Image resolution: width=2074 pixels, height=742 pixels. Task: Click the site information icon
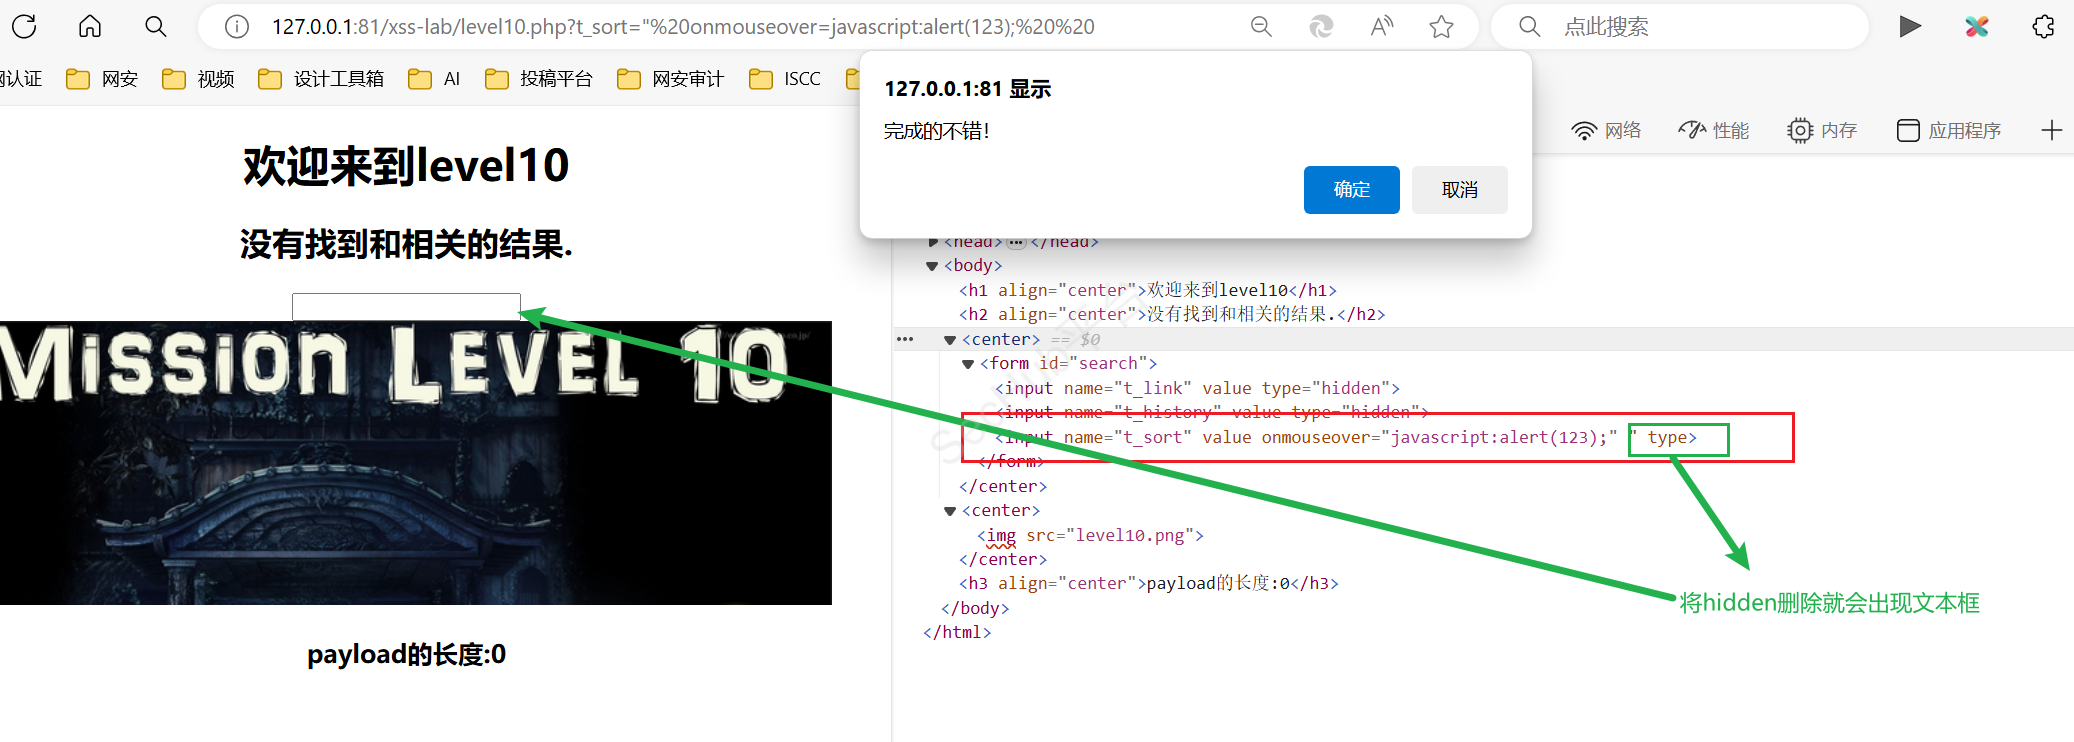point(237,27)
